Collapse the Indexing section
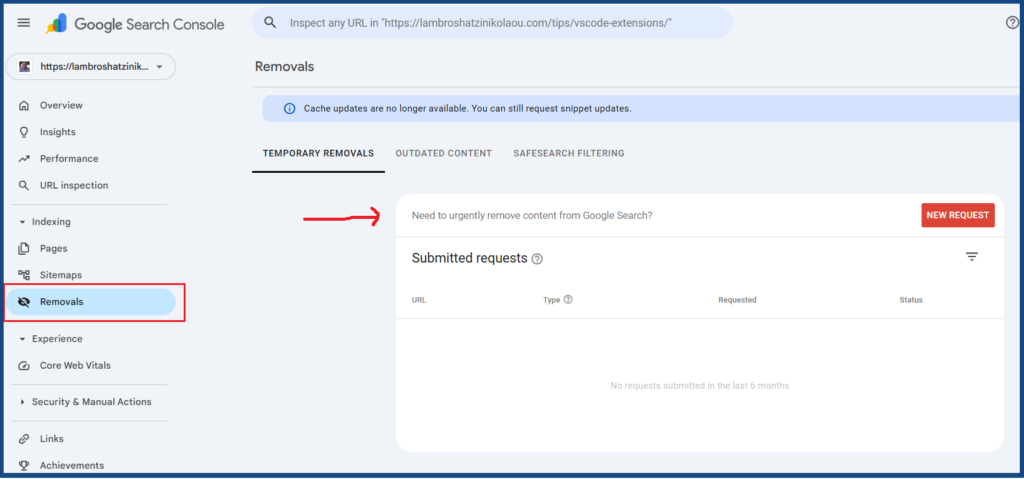 [22, 222]
